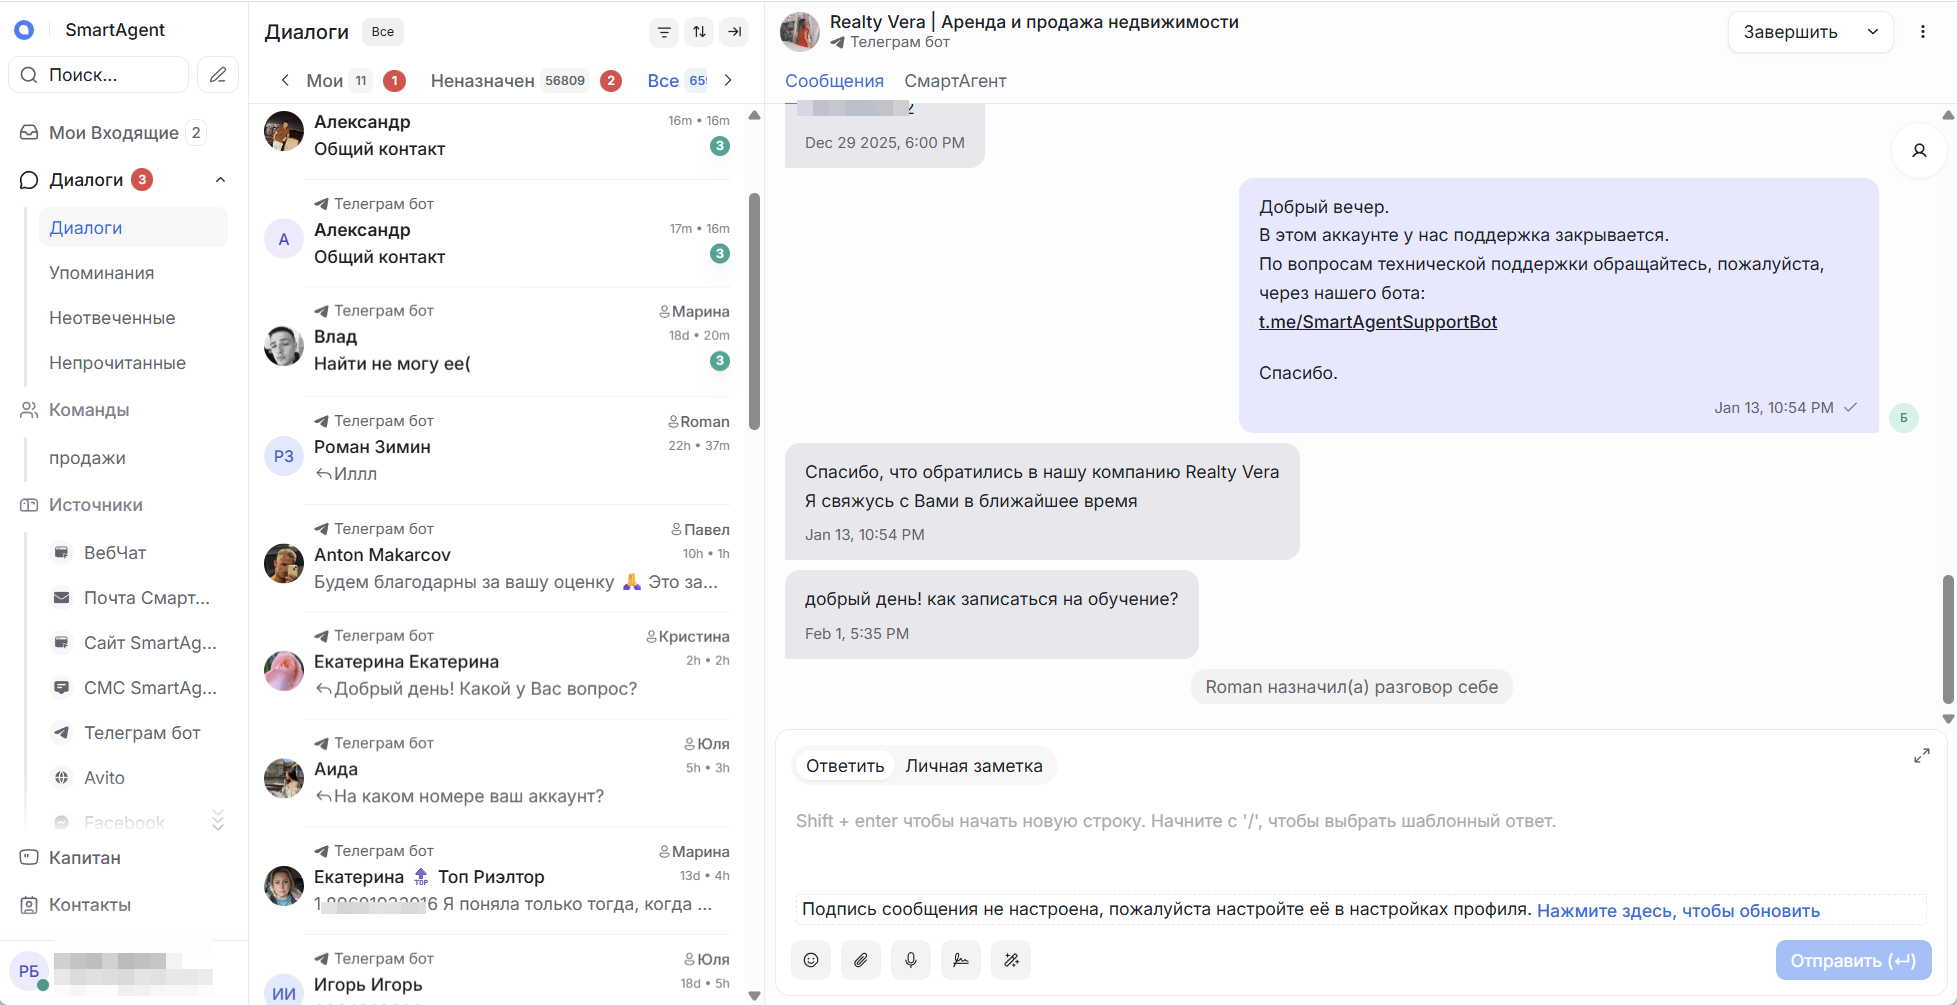Select the Неназначен conversations filter
The height and width of the screenshot is (1005, 1957).
(483, 80)
